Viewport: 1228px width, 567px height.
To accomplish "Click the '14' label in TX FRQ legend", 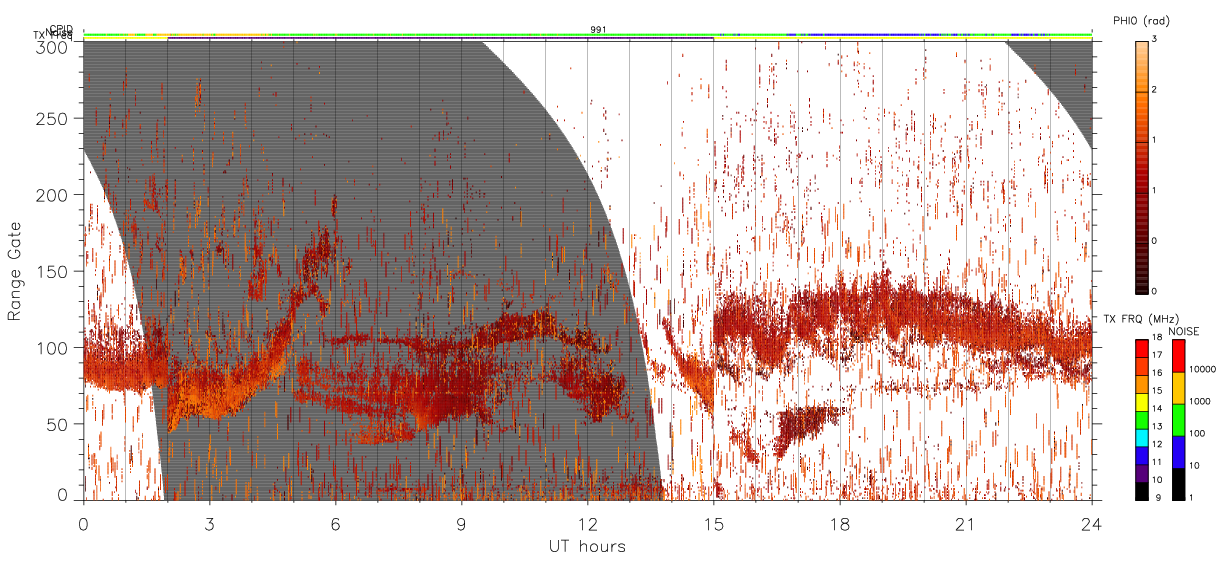I will (1158, 409).
